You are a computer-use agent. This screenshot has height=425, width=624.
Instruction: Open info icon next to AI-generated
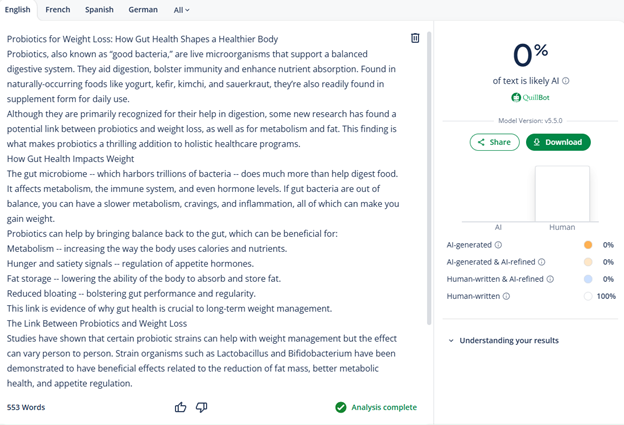[498, 245]
